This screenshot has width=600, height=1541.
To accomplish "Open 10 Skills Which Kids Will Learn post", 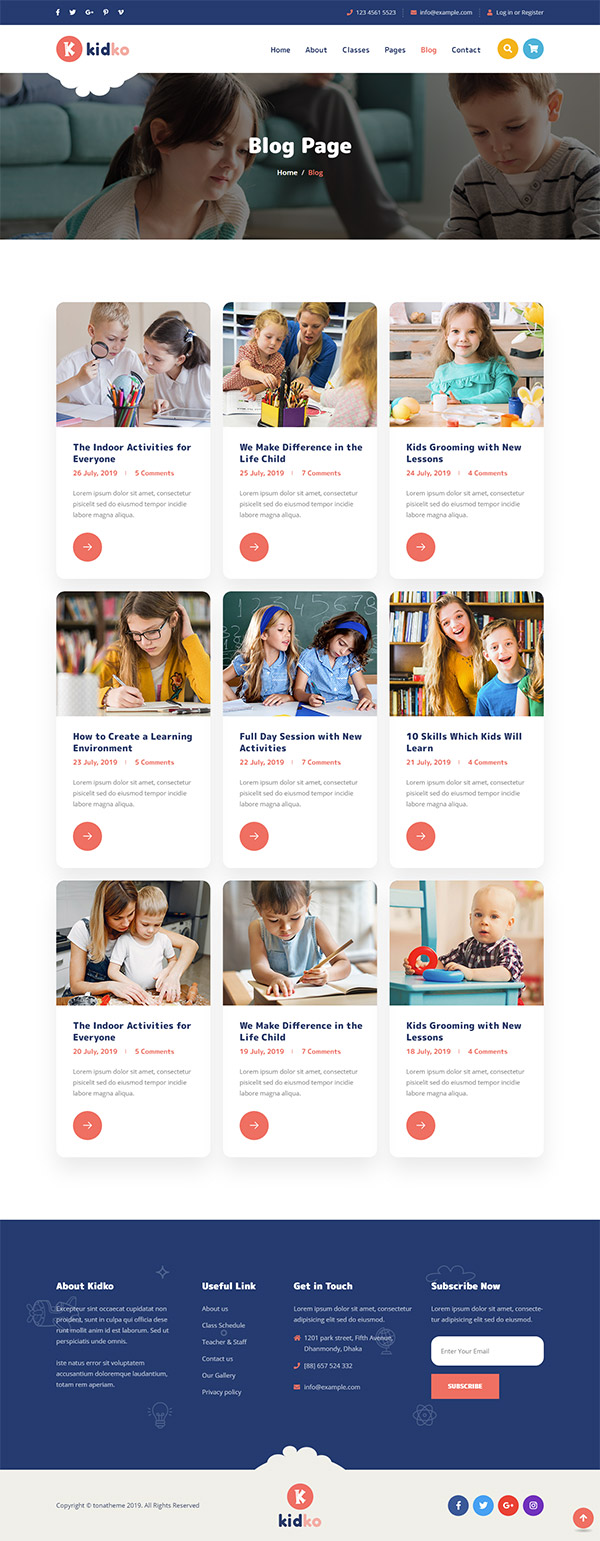I will tap(464, 742).
